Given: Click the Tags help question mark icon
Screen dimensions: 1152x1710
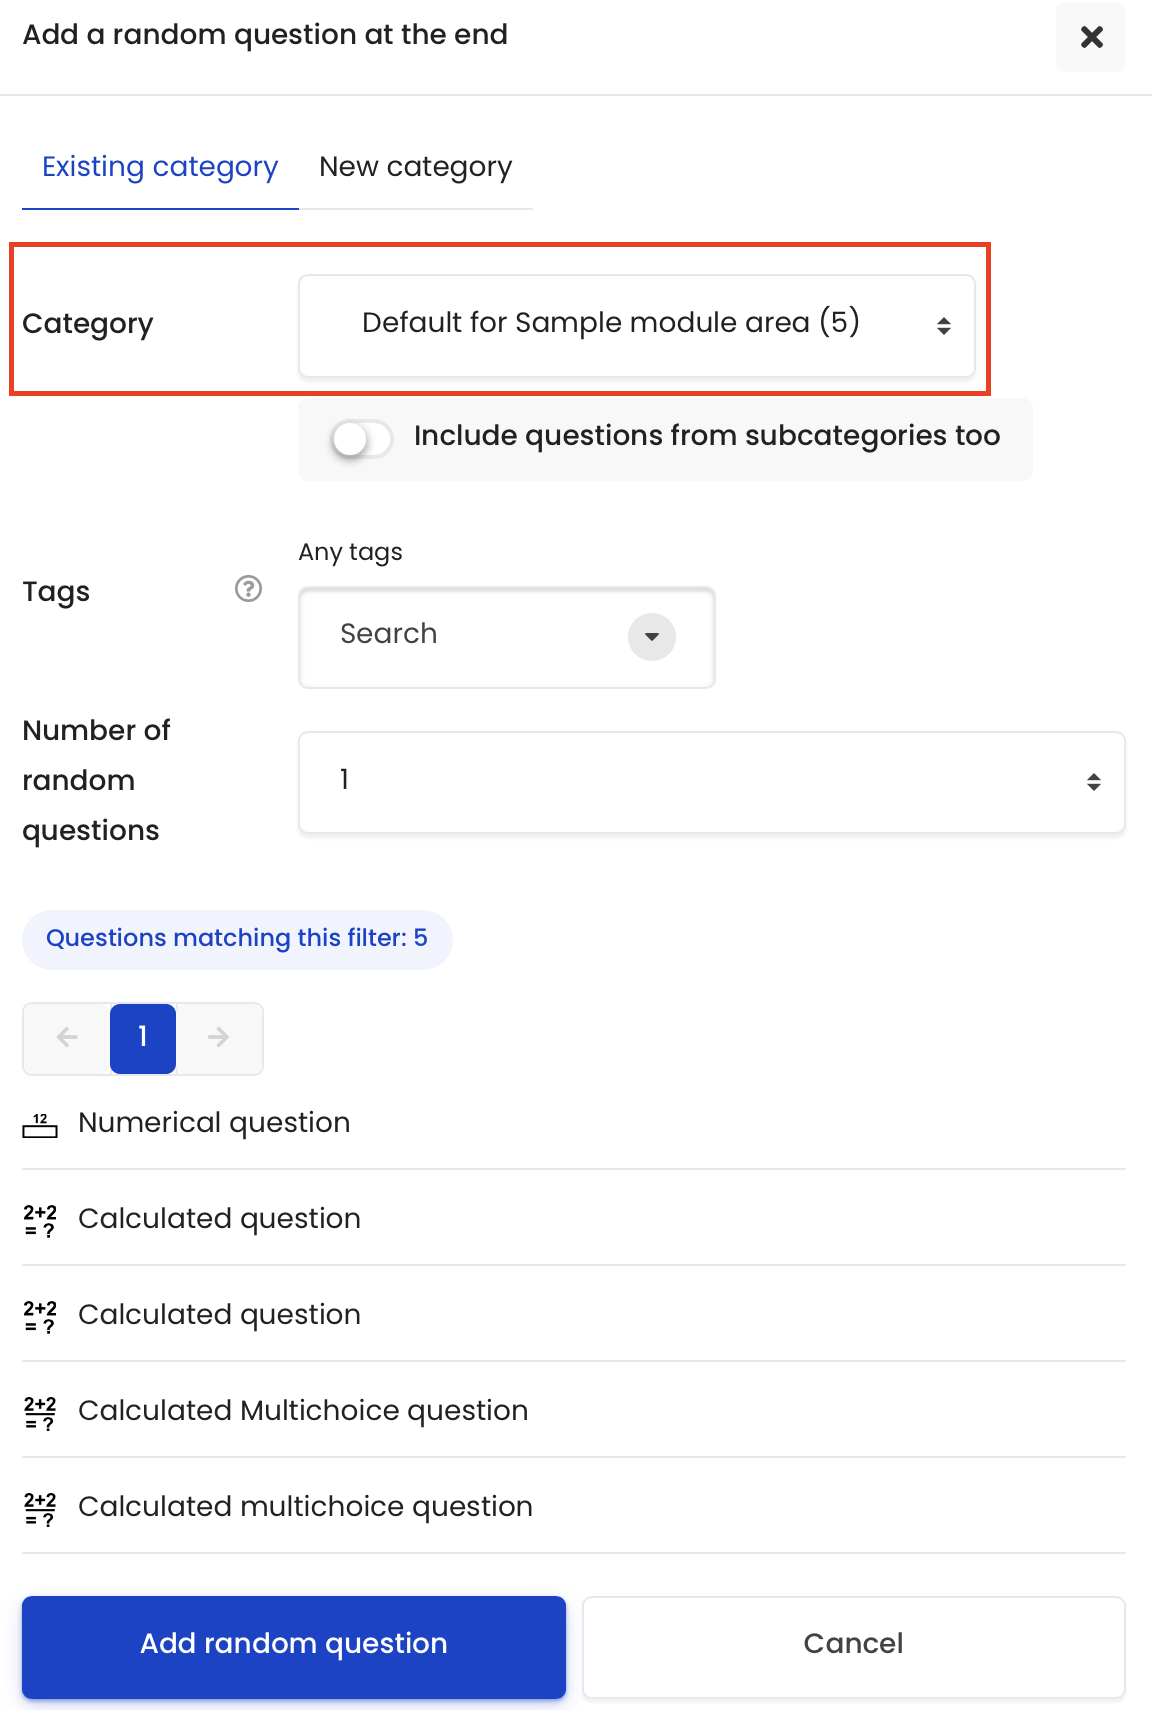Looking at the screenshot, I should pos(248,589).
